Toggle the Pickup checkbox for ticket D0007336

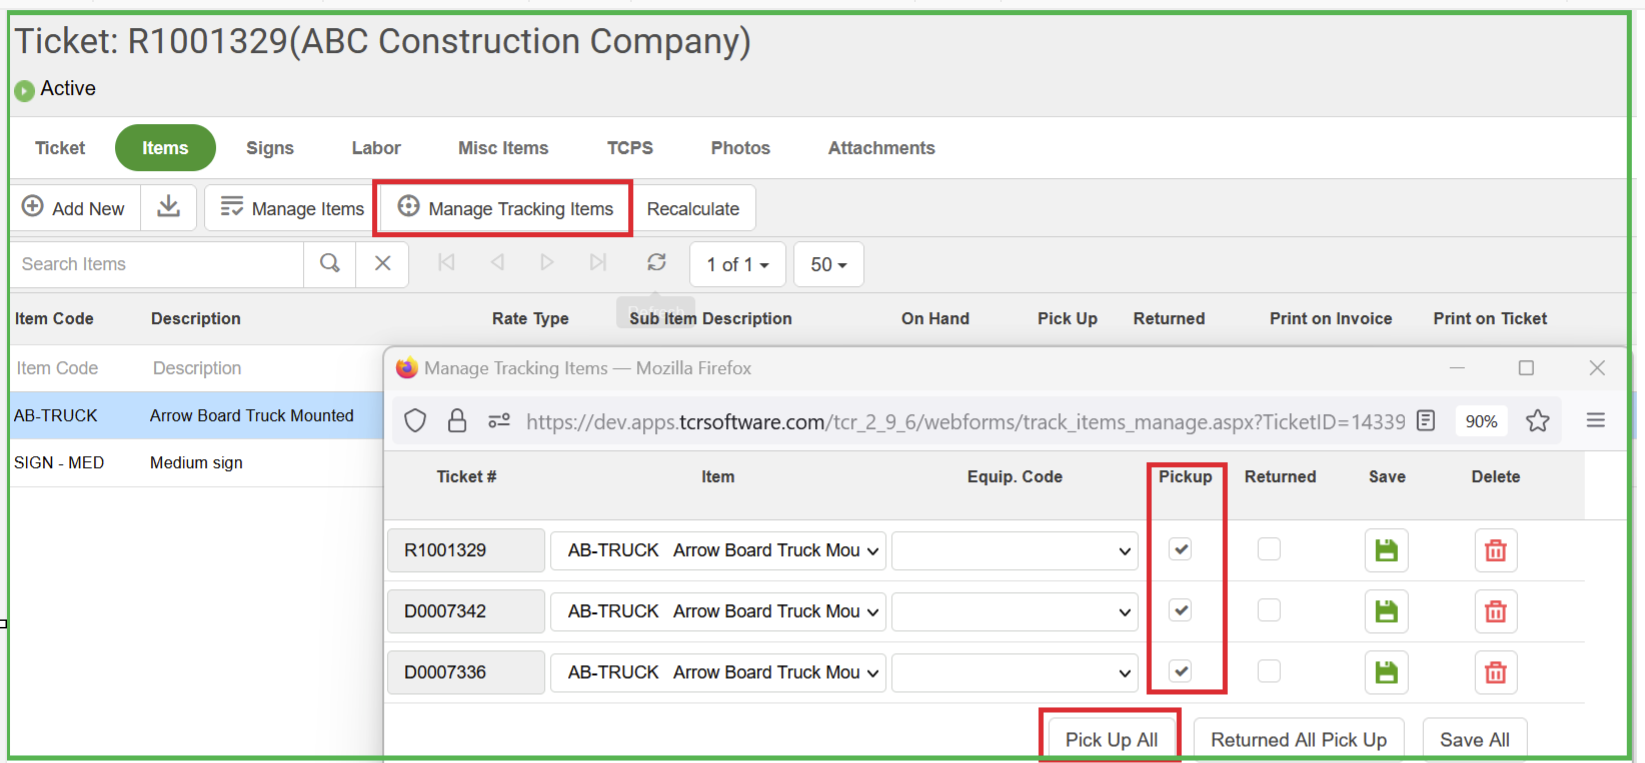tap(1181, 671)
